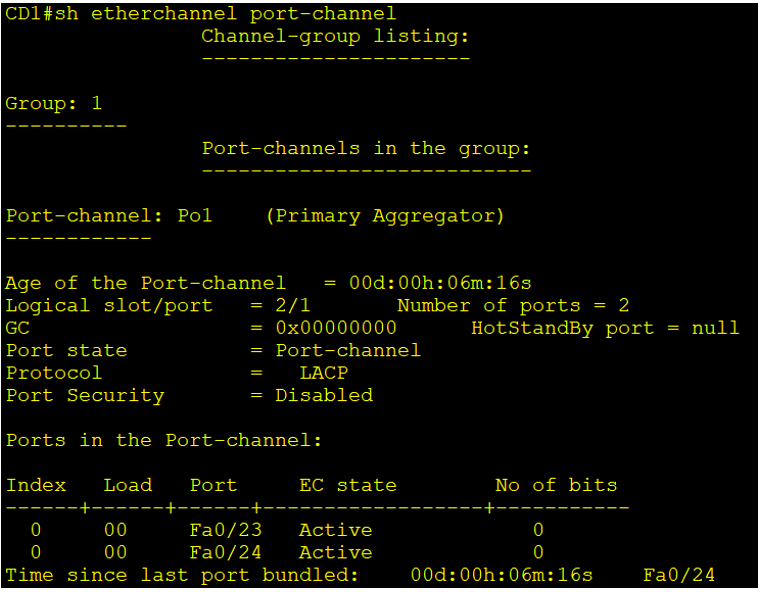Click the 'Active' state on the Fa0/24 row

(x=335, y=552)
